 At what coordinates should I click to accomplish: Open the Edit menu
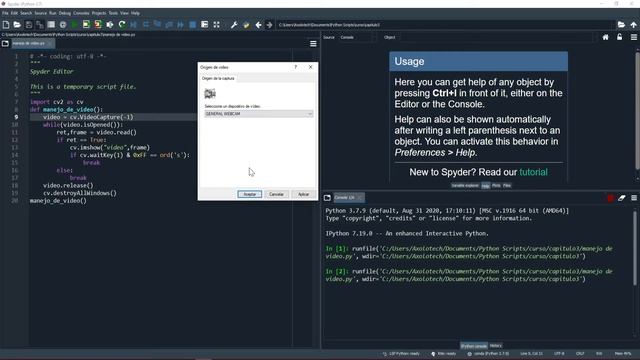14,13
